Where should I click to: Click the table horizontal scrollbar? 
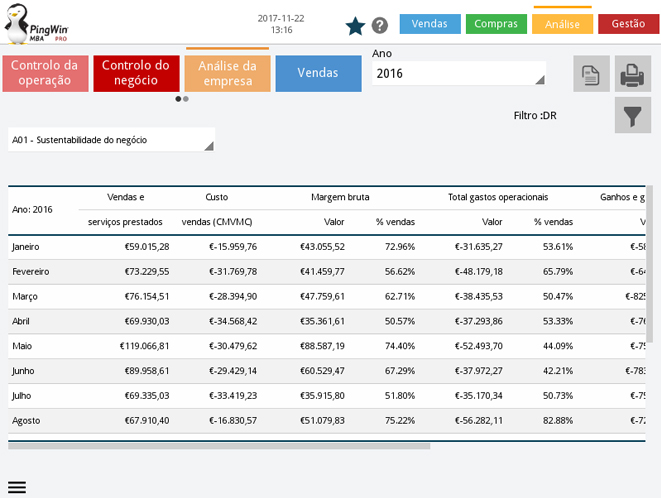tap(219, 446)
